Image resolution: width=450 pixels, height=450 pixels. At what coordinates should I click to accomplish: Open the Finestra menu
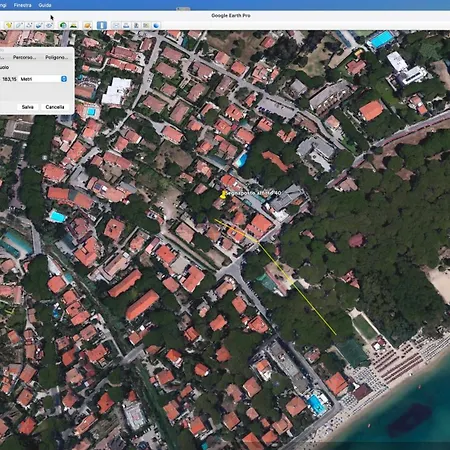click(23, 5)
